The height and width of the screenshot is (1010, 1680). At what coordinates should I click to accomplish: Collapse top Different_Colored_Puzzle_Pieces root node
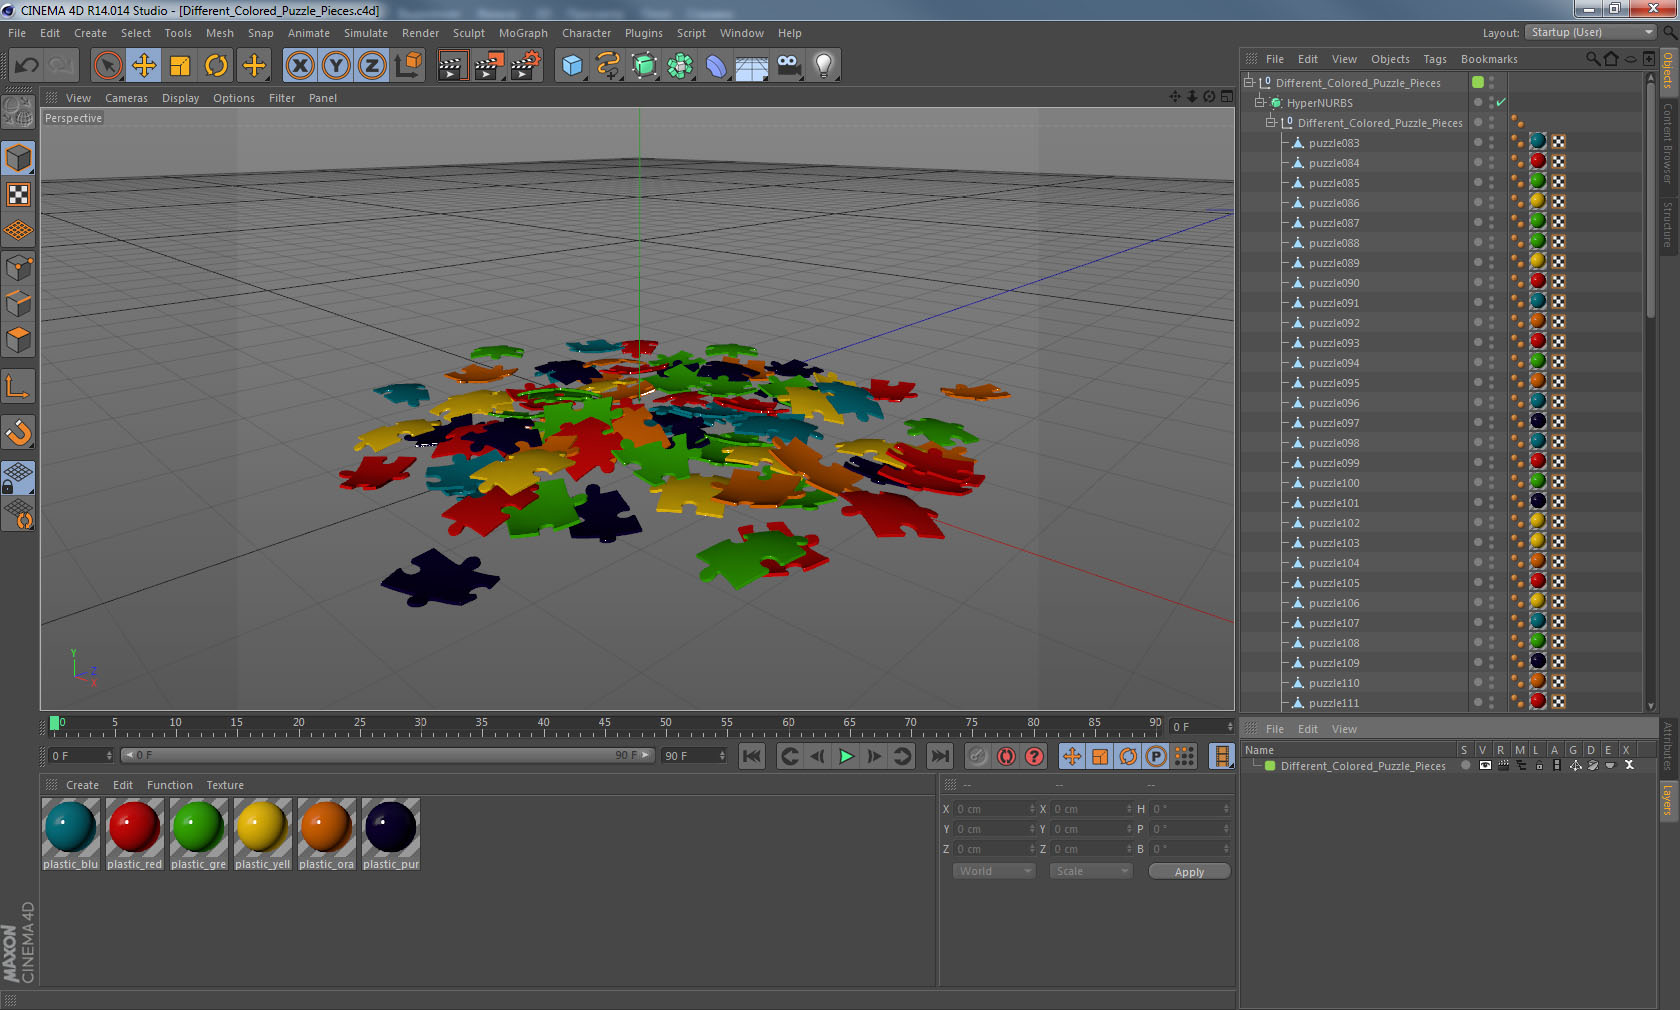(x=1248, y=82)
